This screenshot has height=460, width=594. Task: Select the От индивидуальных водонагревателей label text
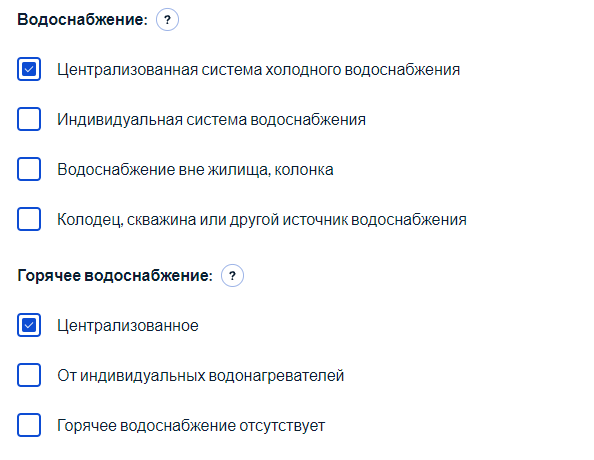200,376
